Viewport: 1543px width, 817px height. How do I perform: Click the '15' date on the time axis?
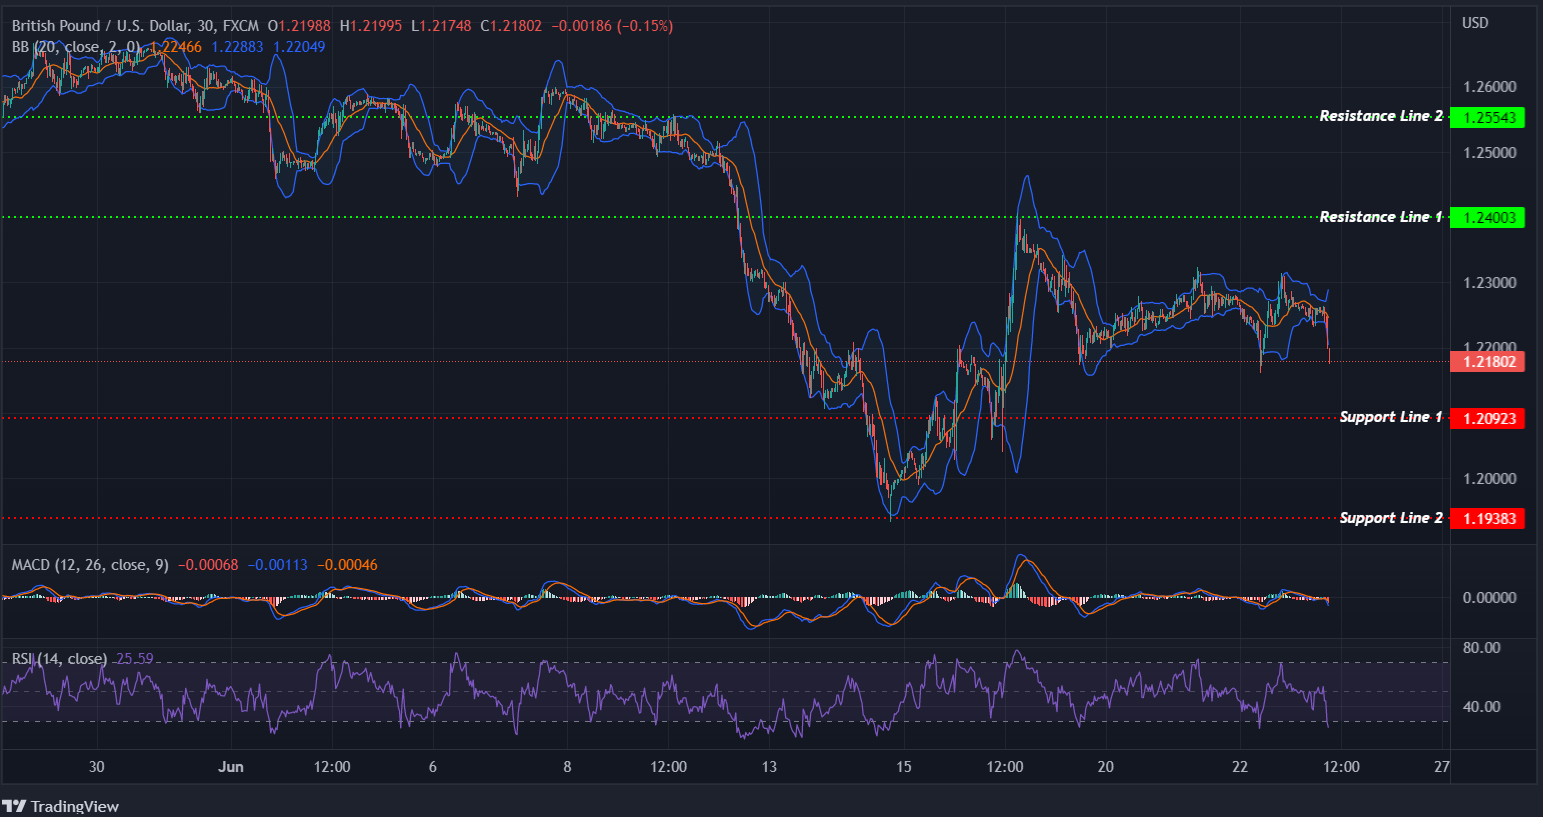click(903, 766)
